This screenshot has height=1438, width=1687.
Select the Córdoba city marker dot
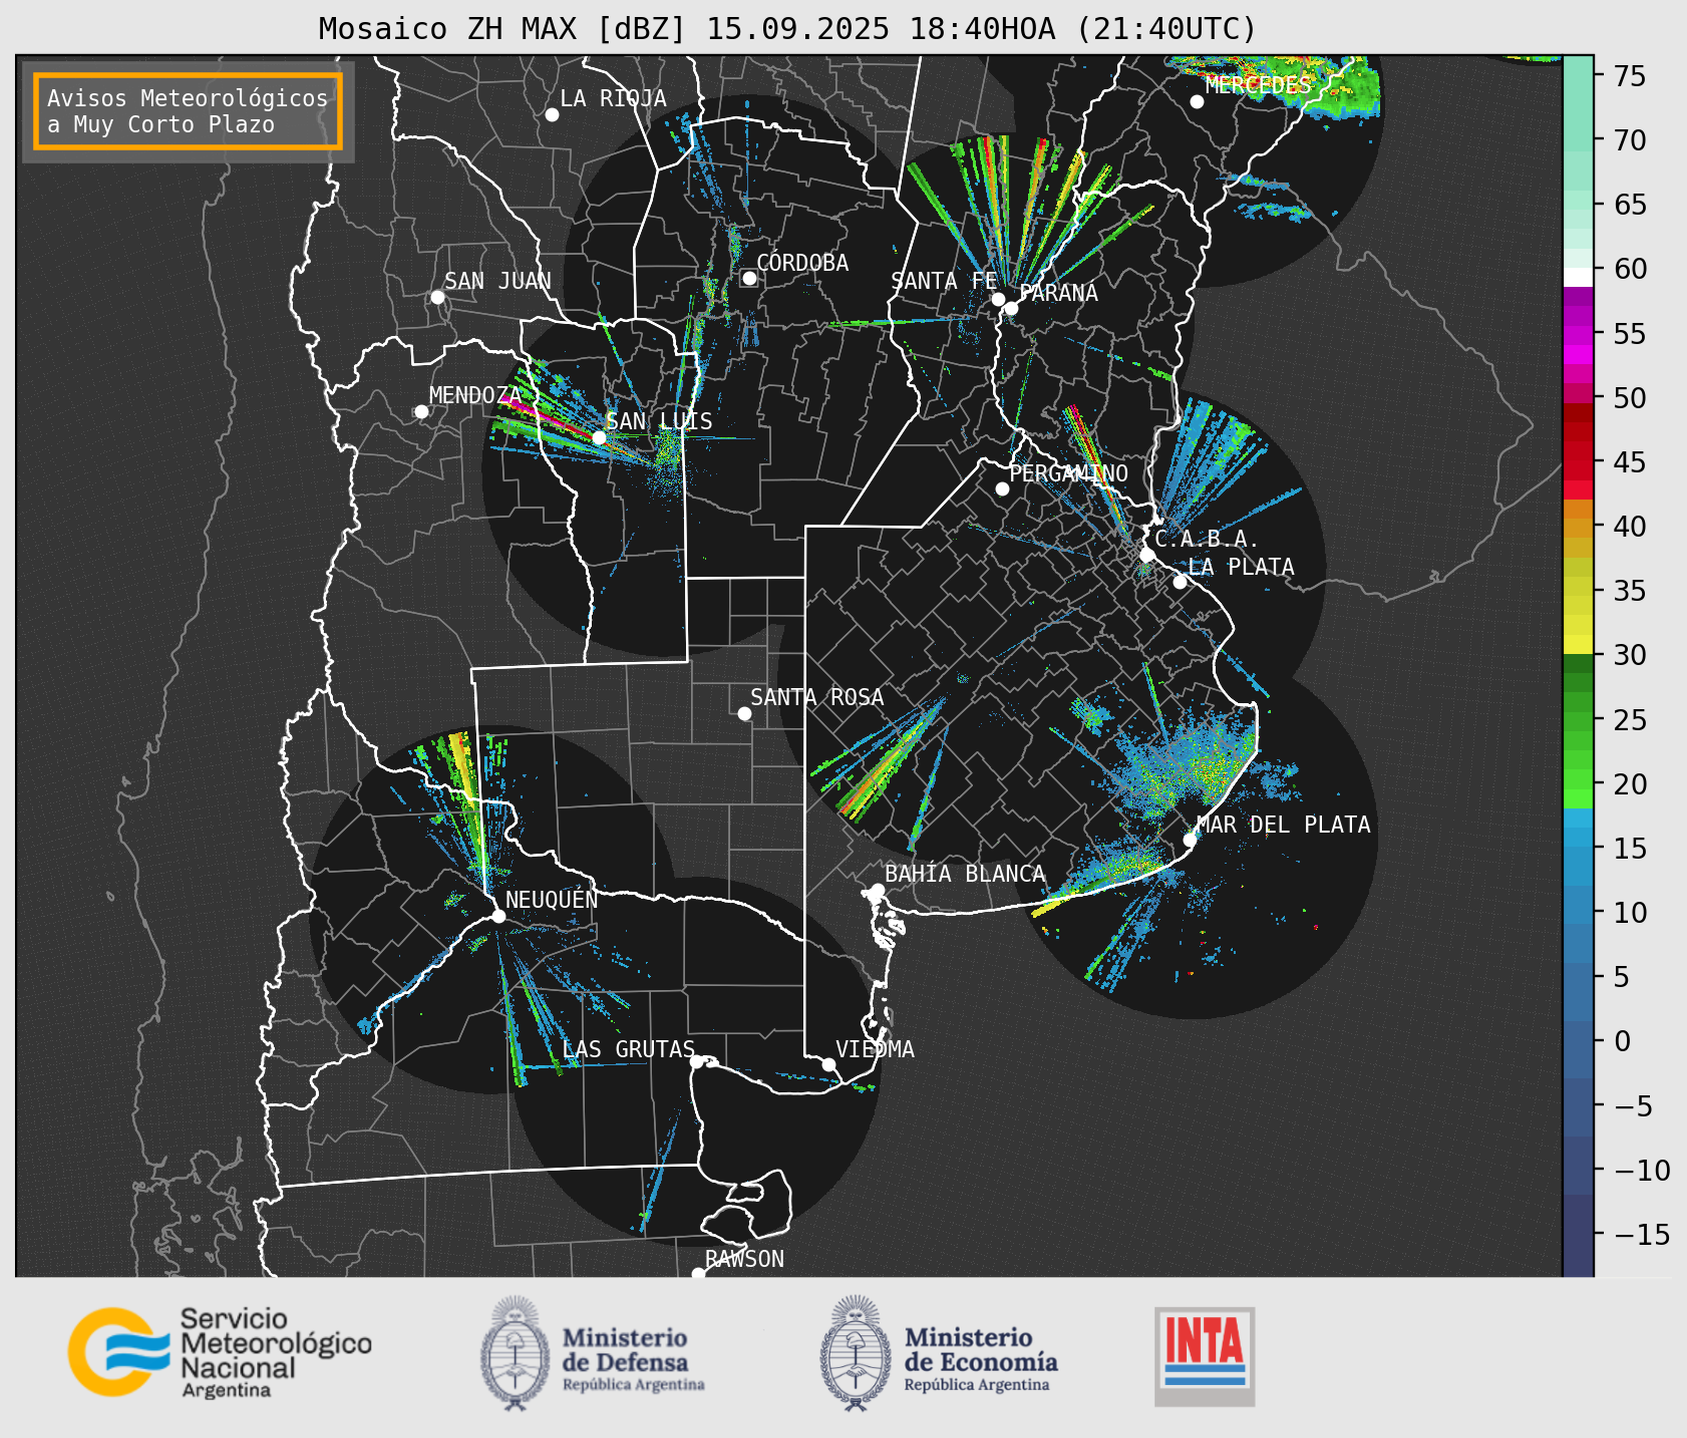coord(749,278)
